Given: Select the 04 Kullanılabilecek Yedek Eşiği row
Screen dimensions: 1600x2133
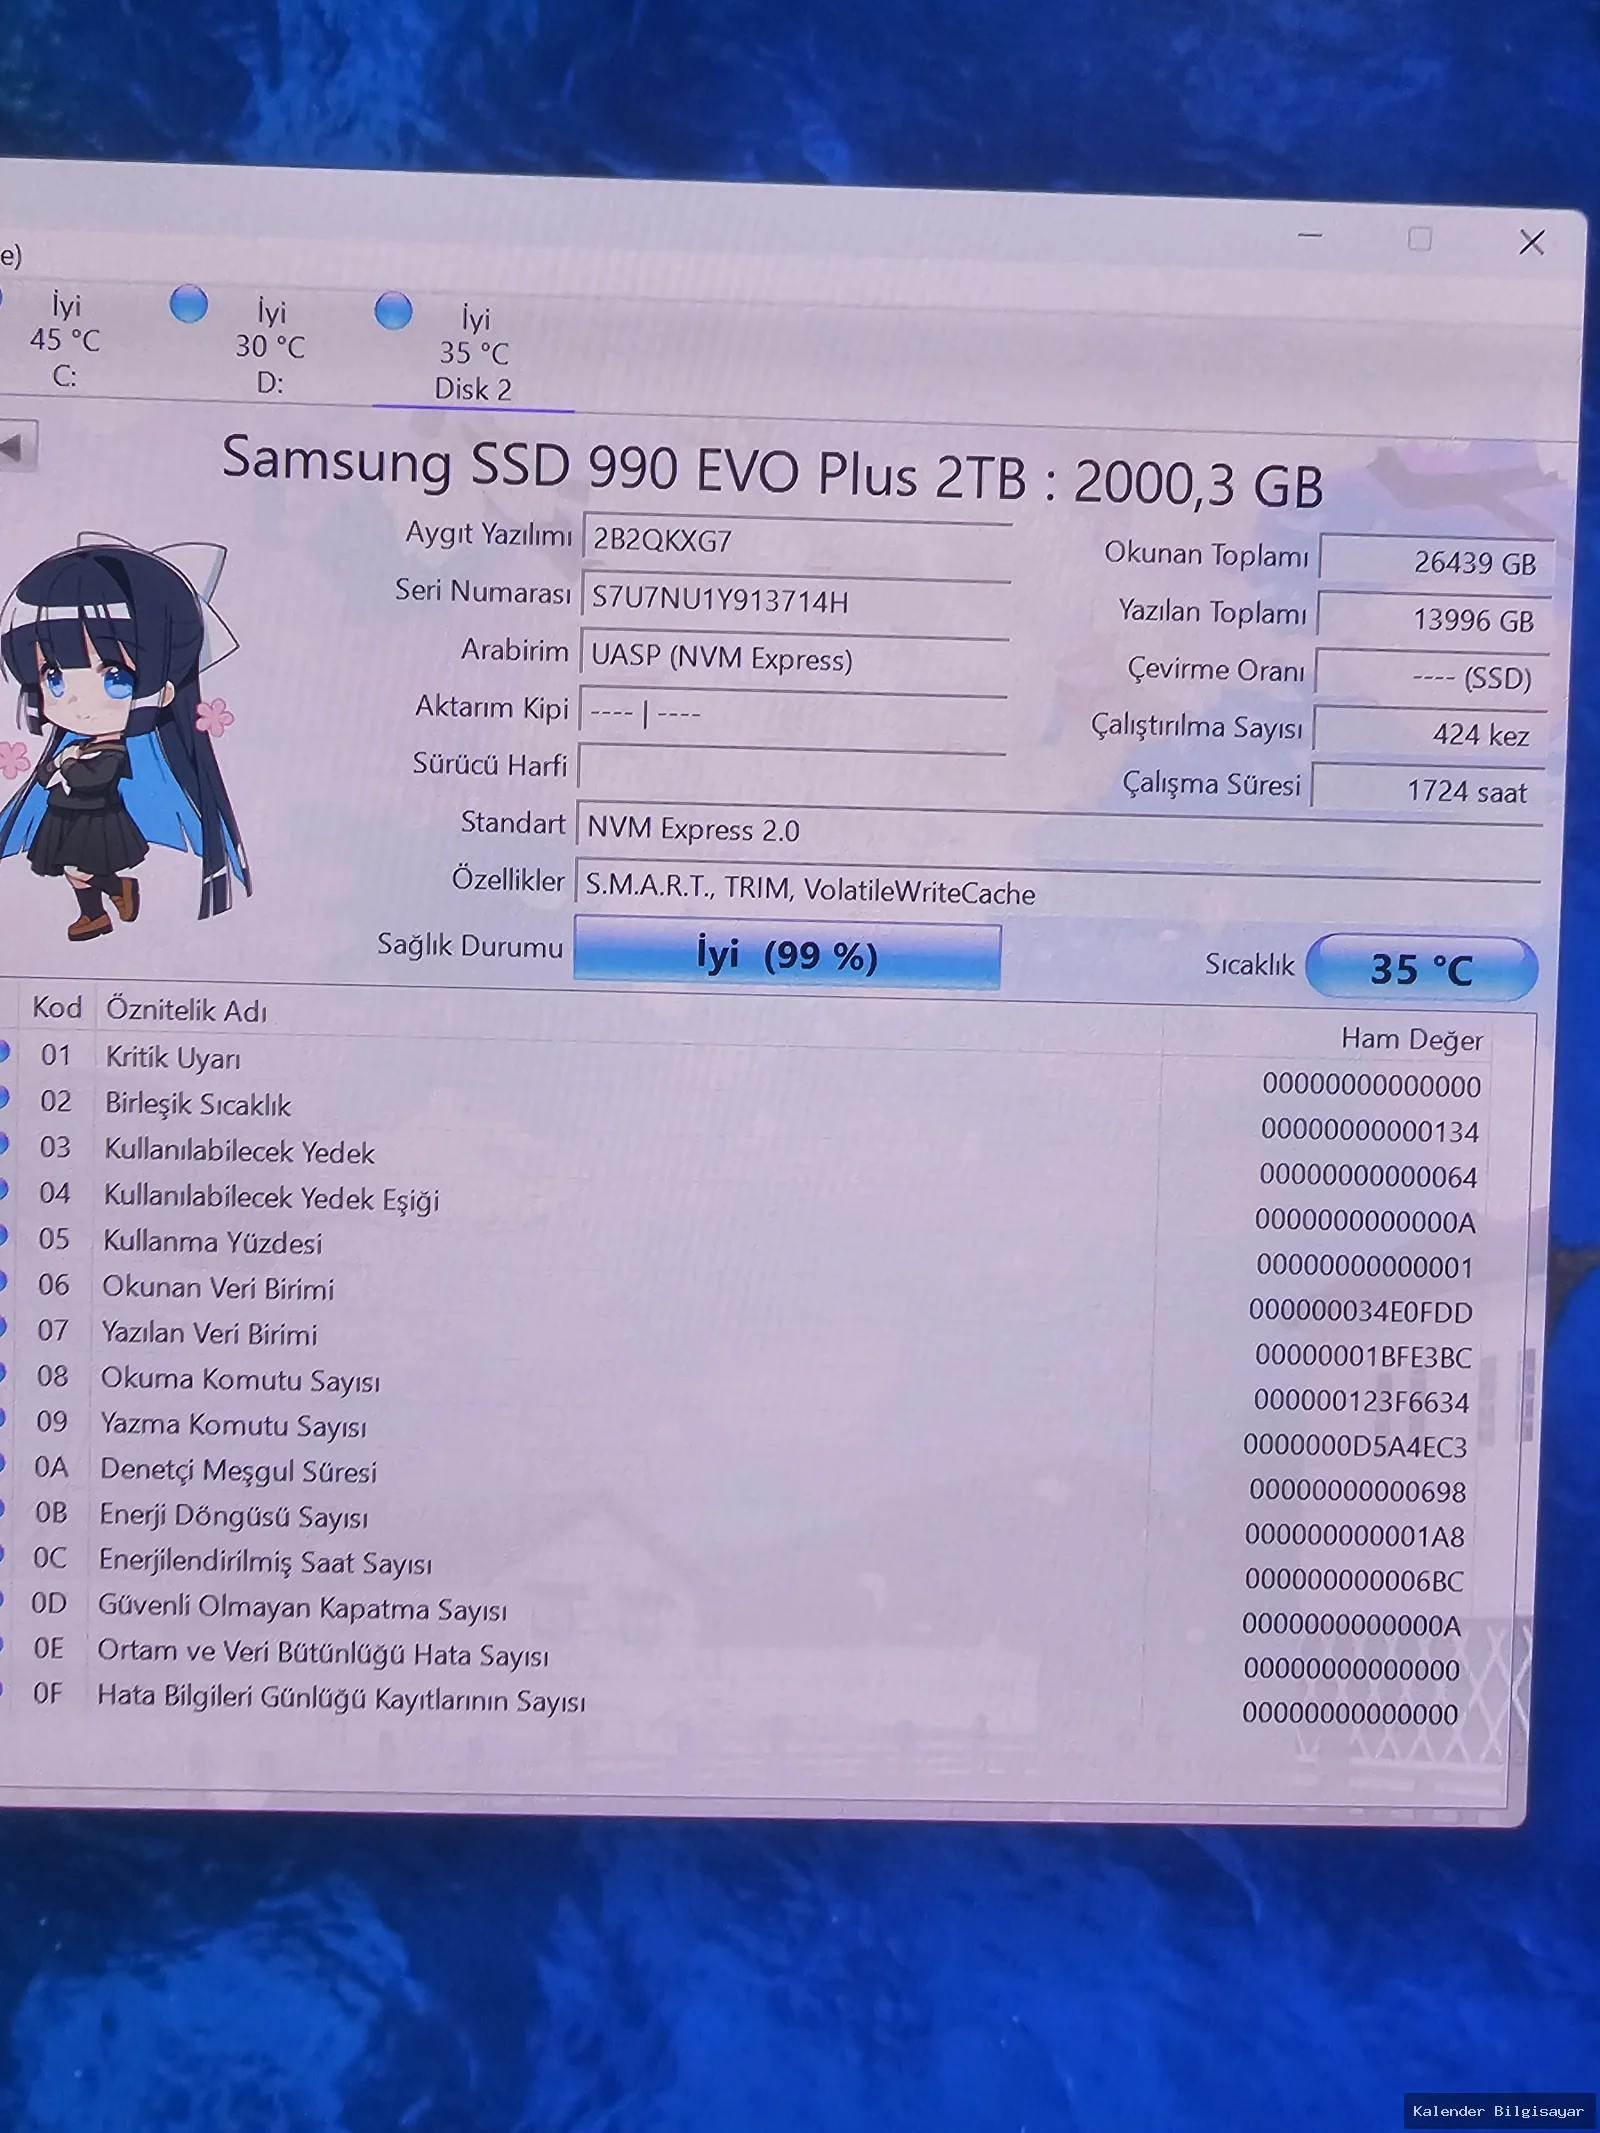Looking at the screenshot, I should pos(742,1208).
